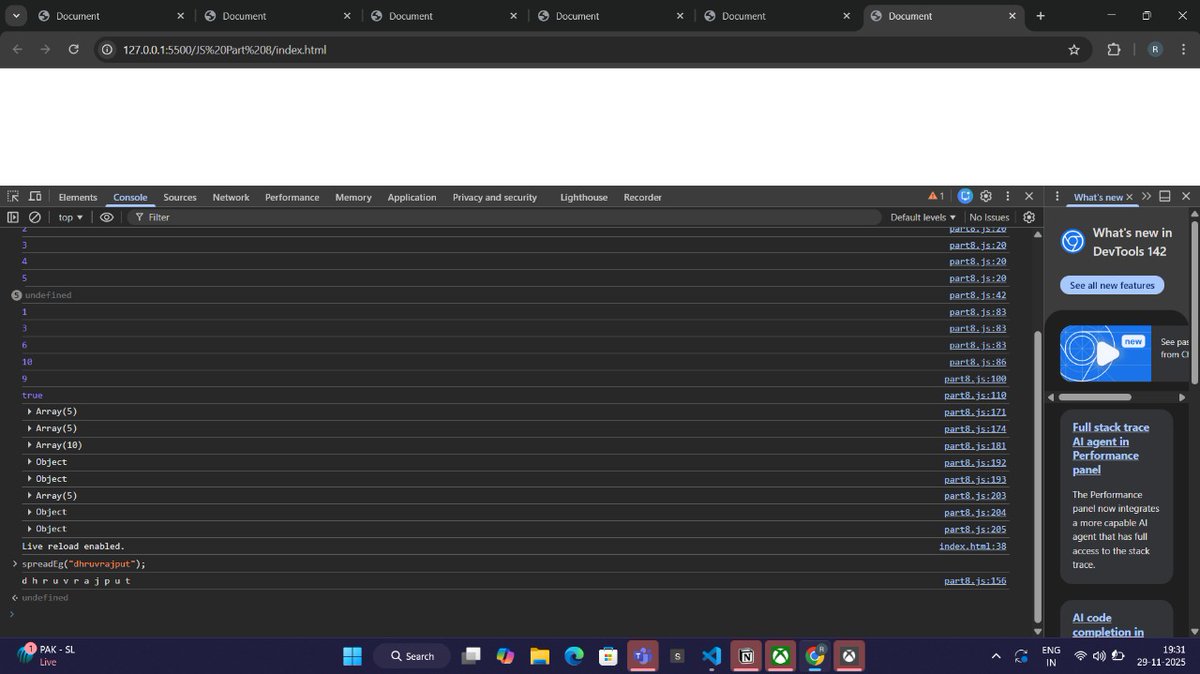Viewport: 1200px width, 674px height.
Task: Open the top frame context dropdown
Action: pyautogui.click(x=68, y=216)
